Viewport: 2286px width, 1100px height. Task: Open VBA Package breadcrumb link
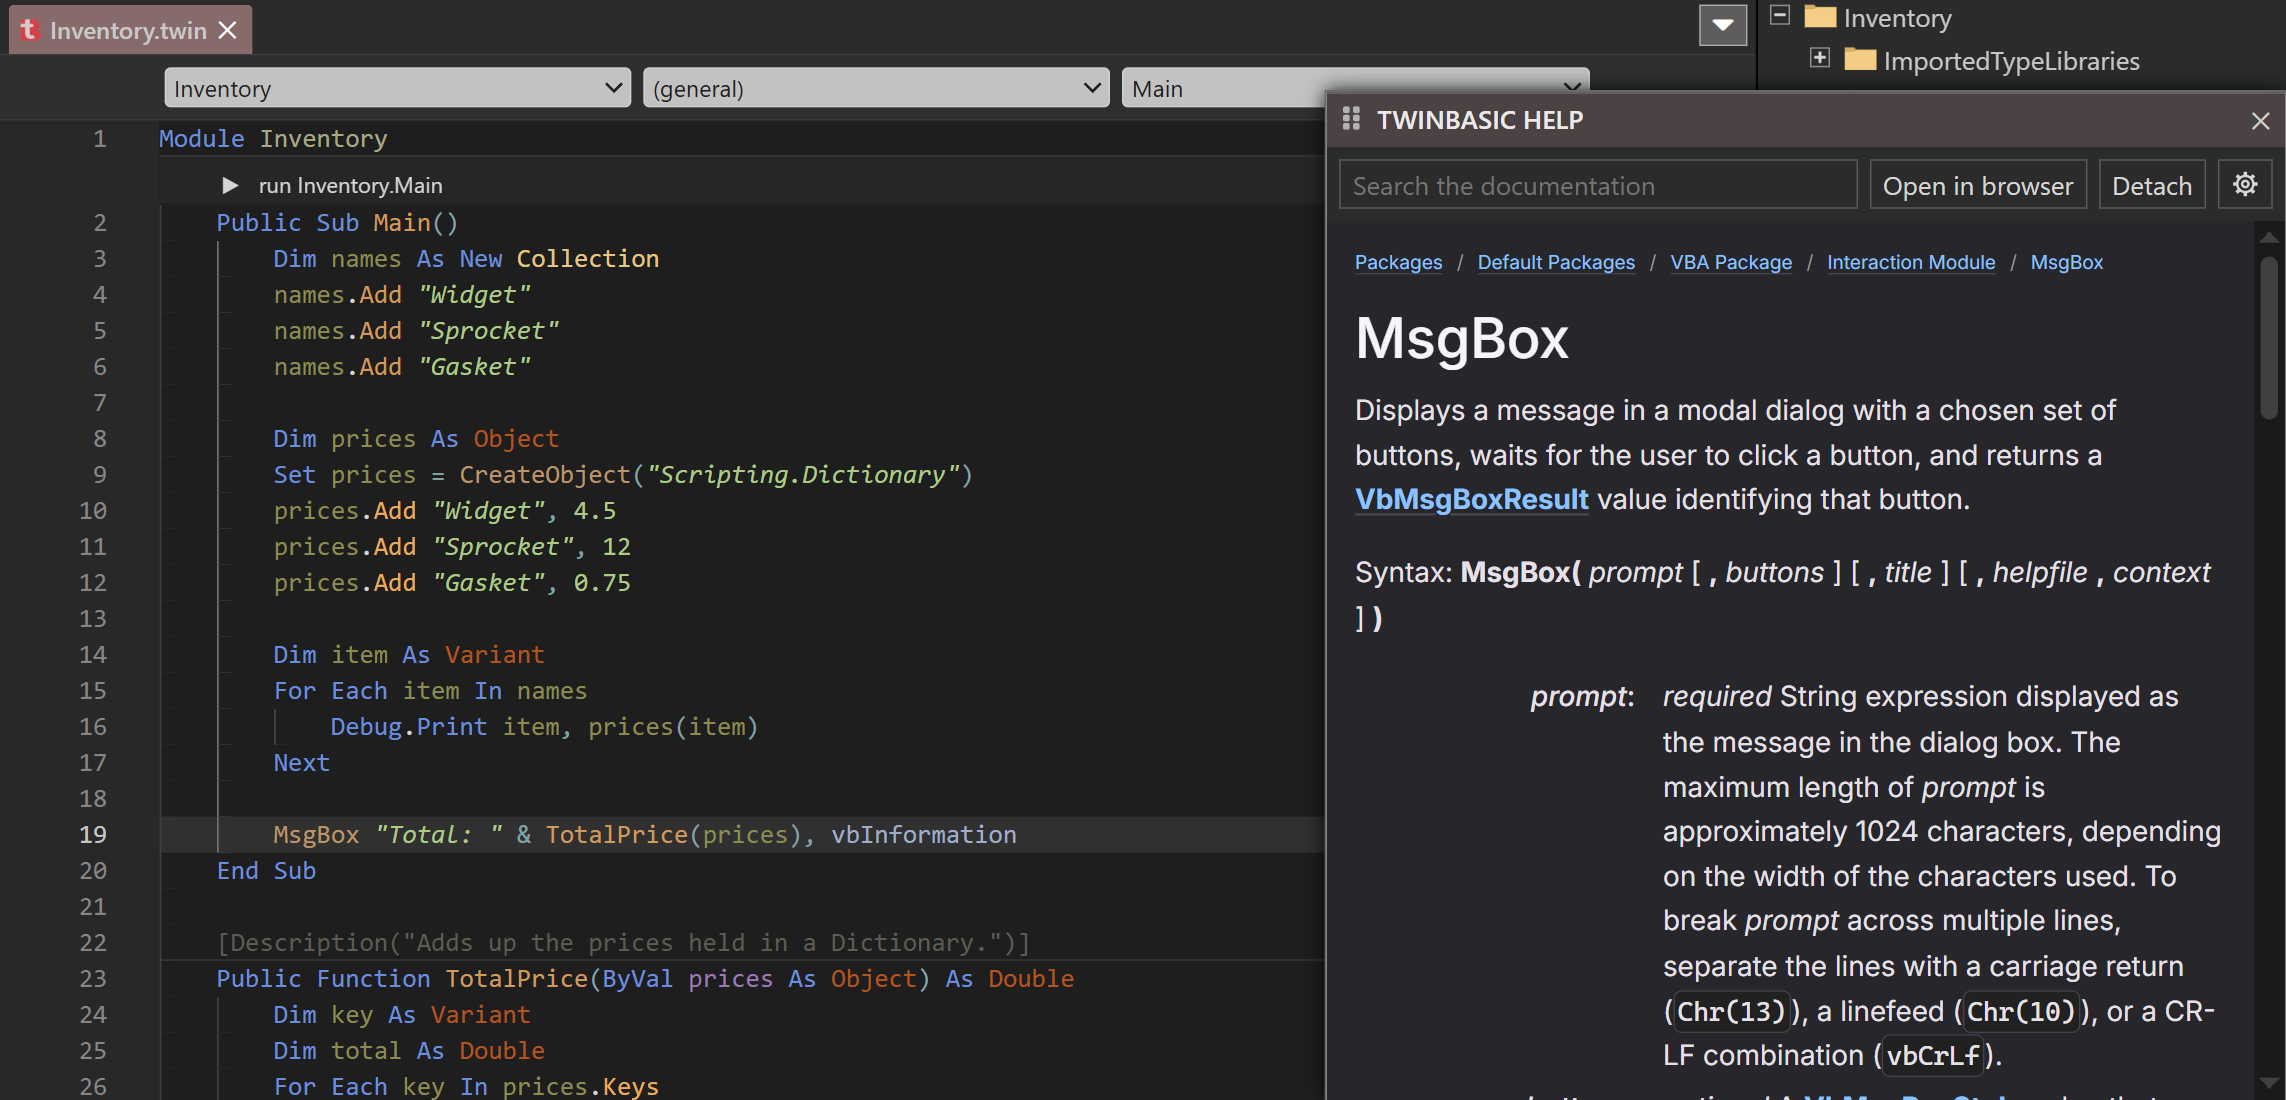point(1731,262)
